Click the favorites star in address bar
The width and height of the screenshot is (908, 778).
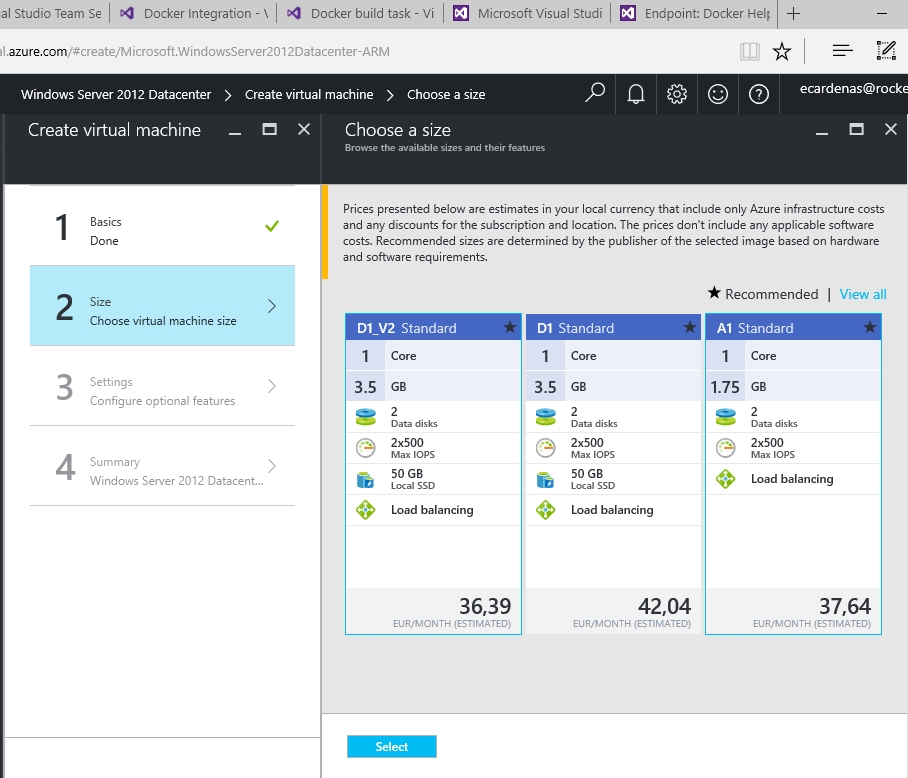coord(782,52)
